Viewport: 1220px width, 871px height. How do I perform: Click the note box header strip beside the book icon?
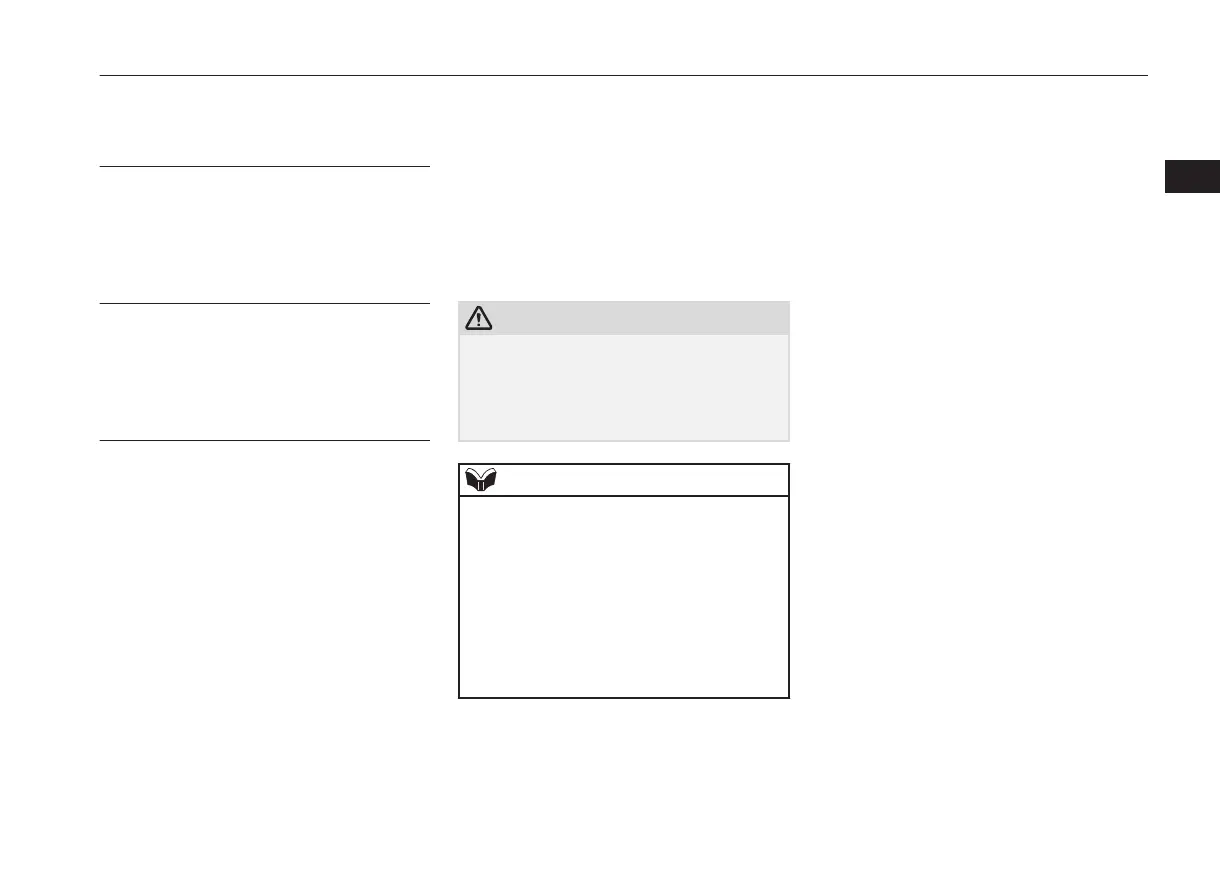645,480
